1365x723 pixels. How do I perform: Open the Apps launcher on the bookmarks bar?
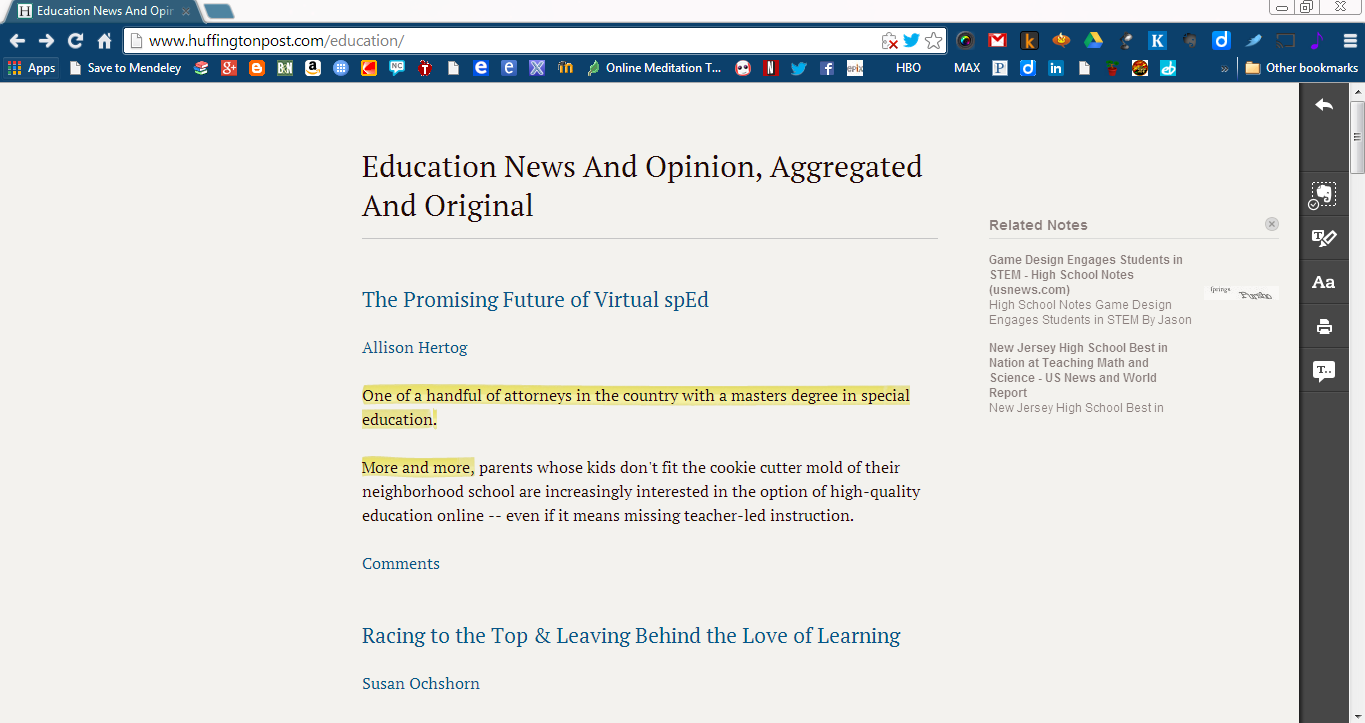pos(31,68)
